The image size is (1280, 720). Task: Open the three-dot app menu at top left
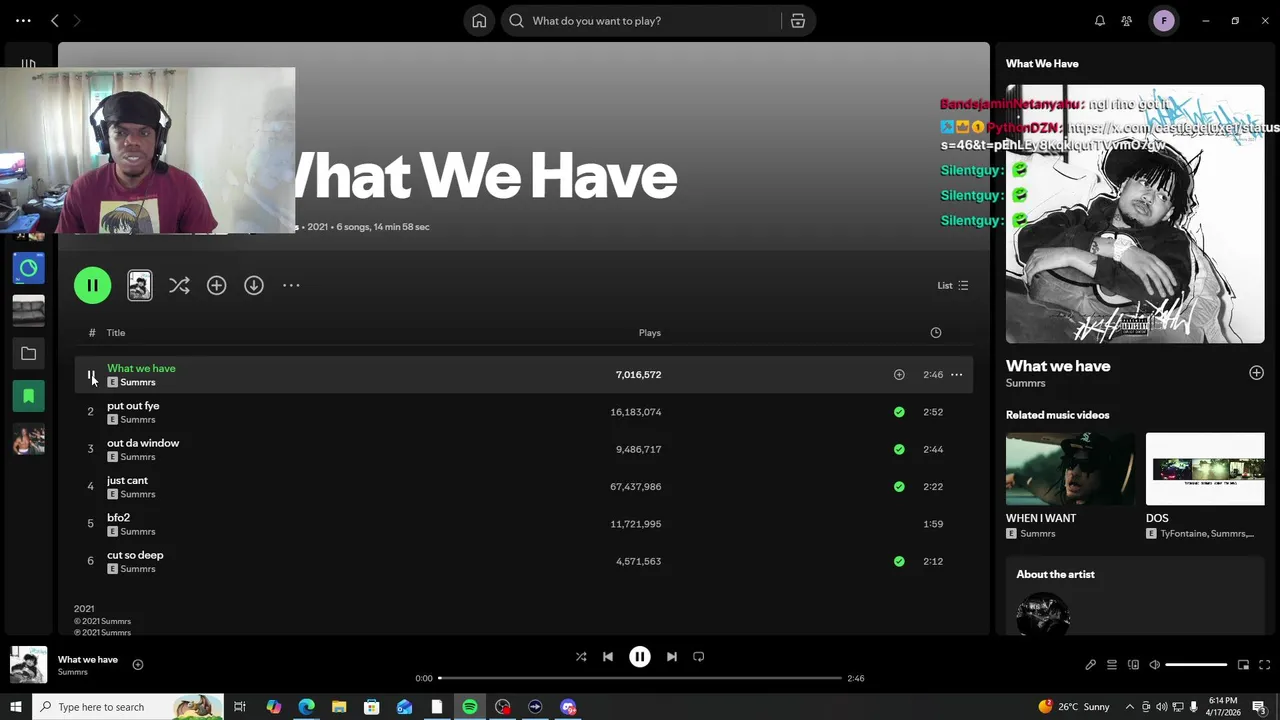click(x=23, y=21)
